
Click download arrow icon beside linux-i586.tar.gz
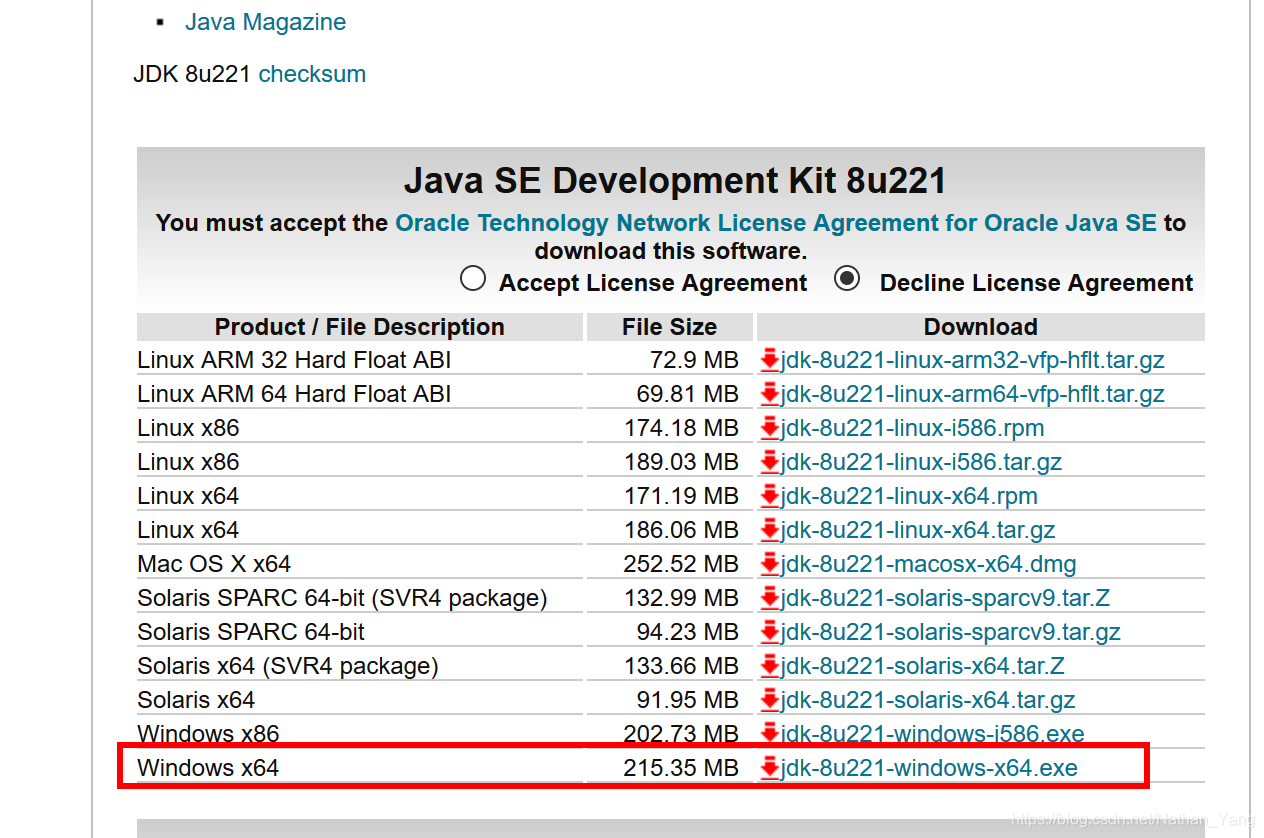pos(769,462)
